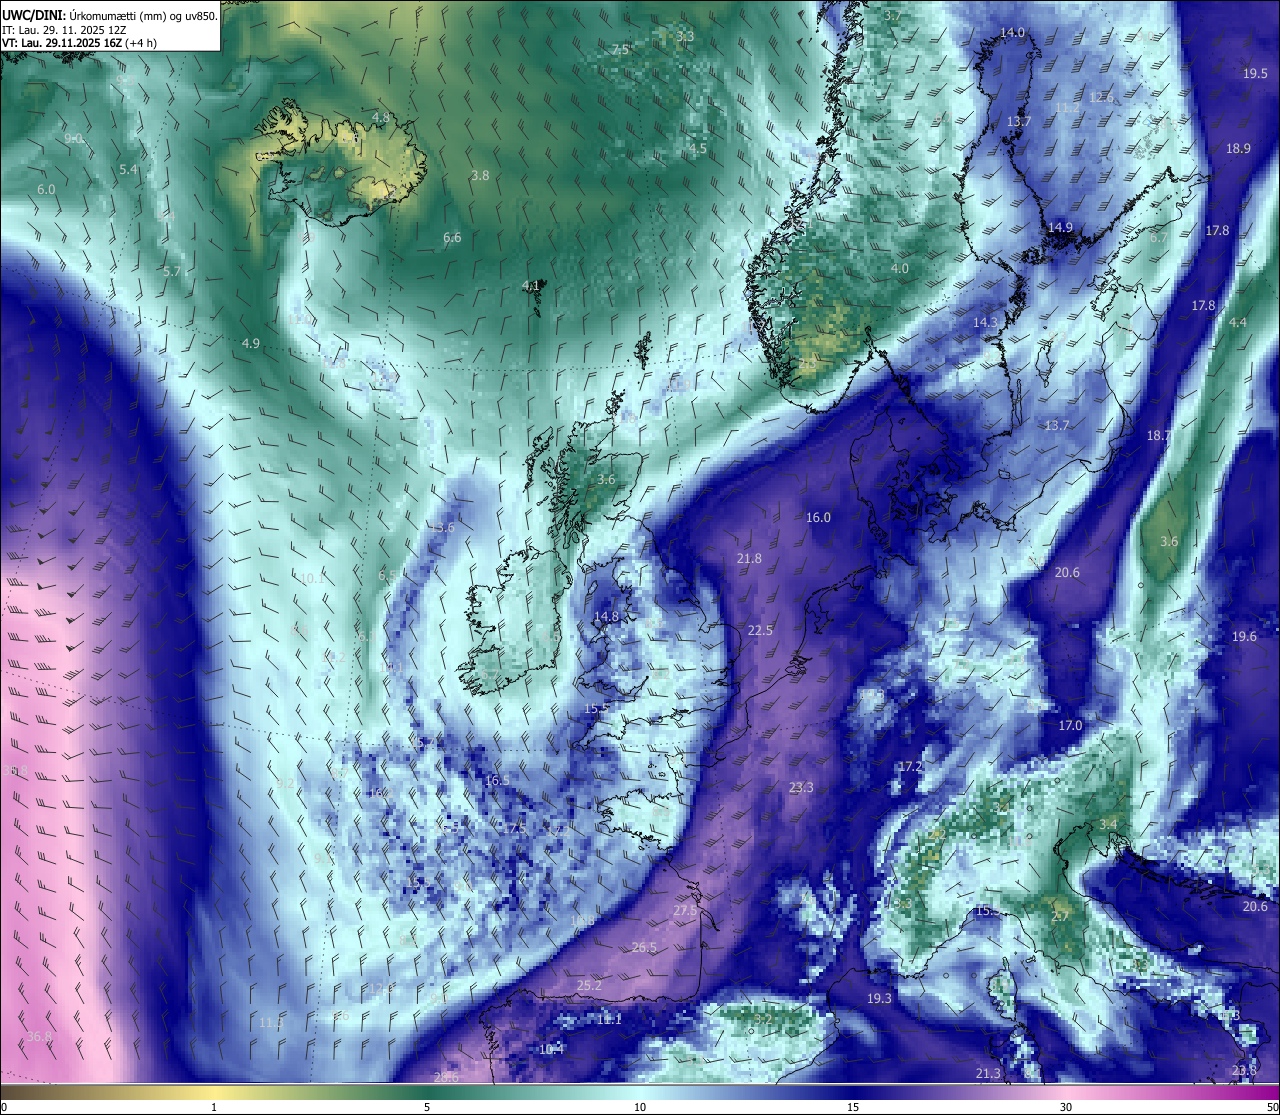This screenshot has width=1280, height=1115.
Task: Click the 19.3 value in the Mediterranean
Action: [x=879, y=998]
